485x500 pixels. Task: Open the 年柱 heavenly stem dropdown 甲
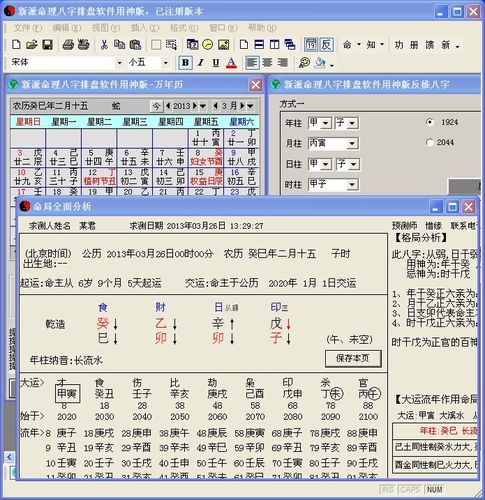326,124
